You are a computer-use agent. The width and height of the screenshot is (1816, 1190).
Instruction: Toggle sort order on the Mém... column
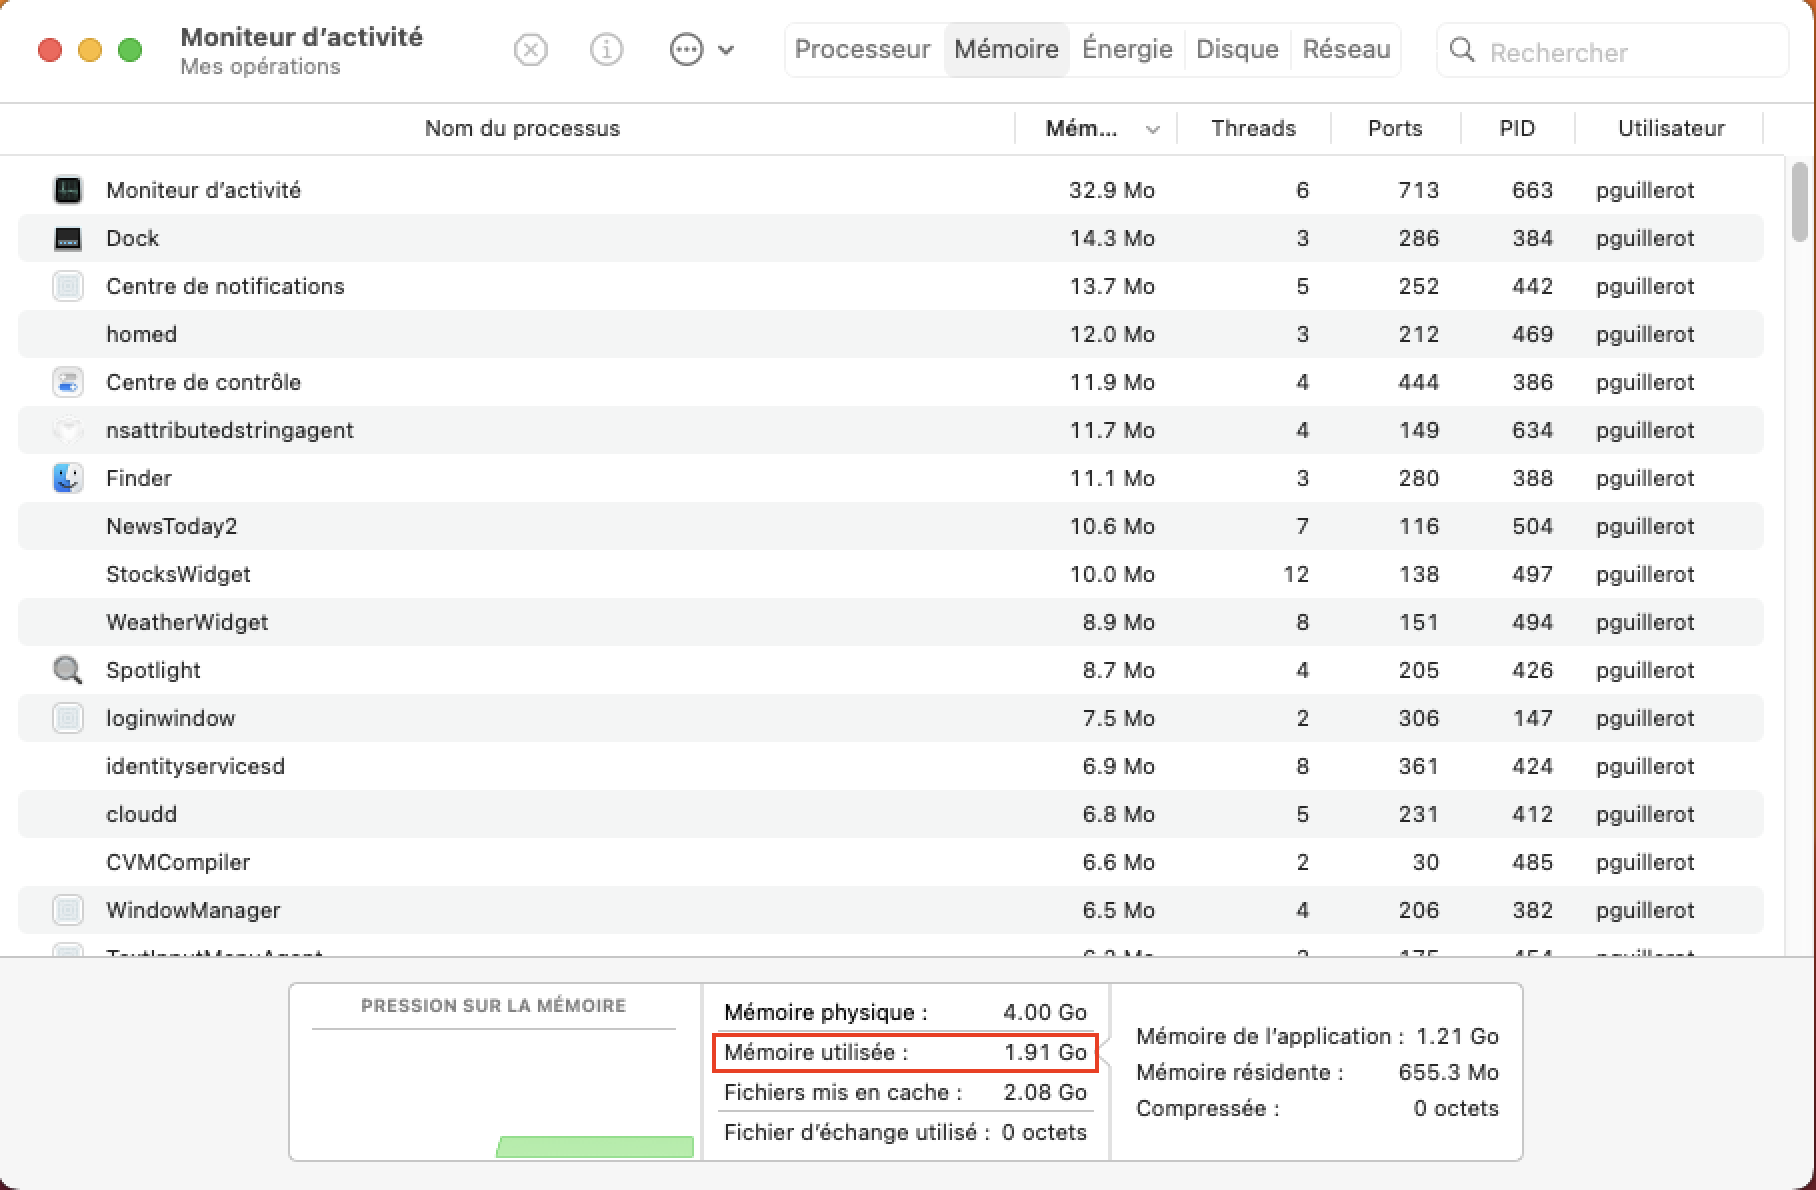1097,128
